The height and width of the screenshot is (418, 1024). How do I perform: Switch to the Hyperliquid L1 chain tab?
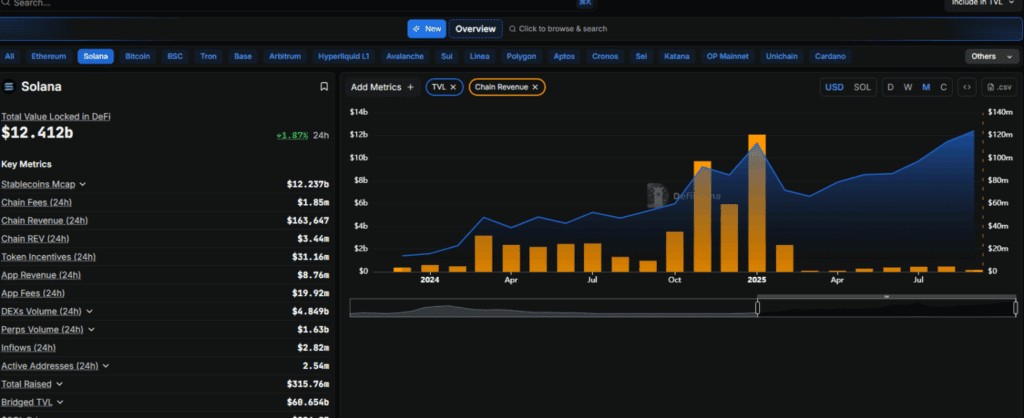point(344,56)
